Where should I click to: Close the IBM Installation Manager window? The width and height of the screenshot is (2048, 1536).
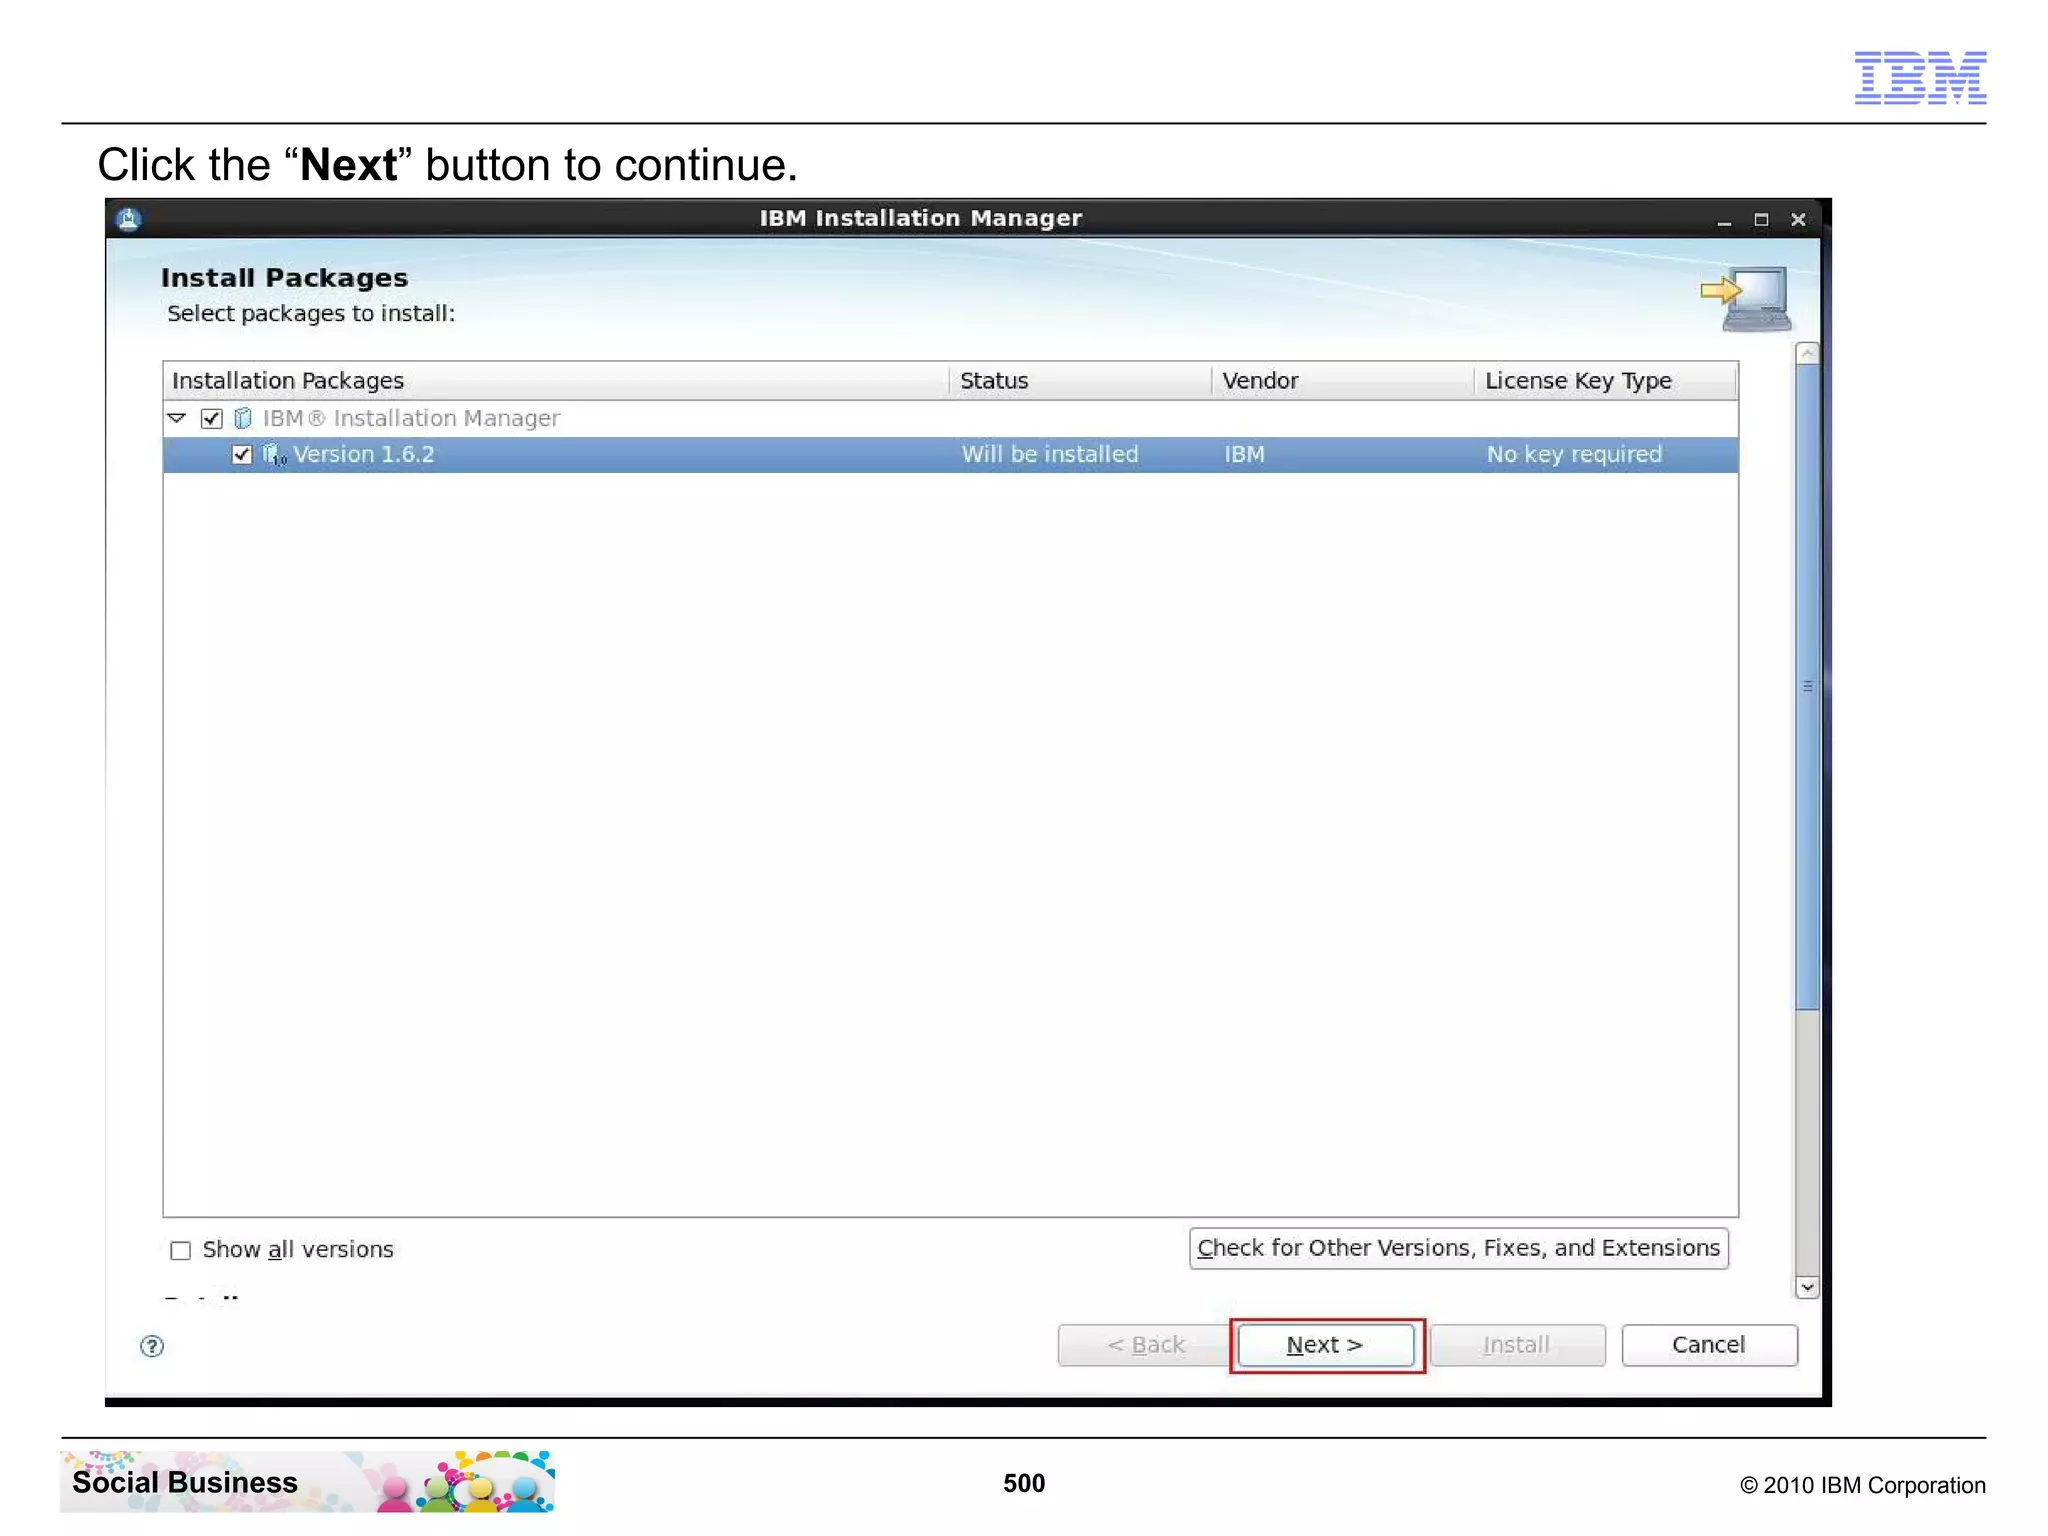pyautogui.click(x=1798, y=220)
